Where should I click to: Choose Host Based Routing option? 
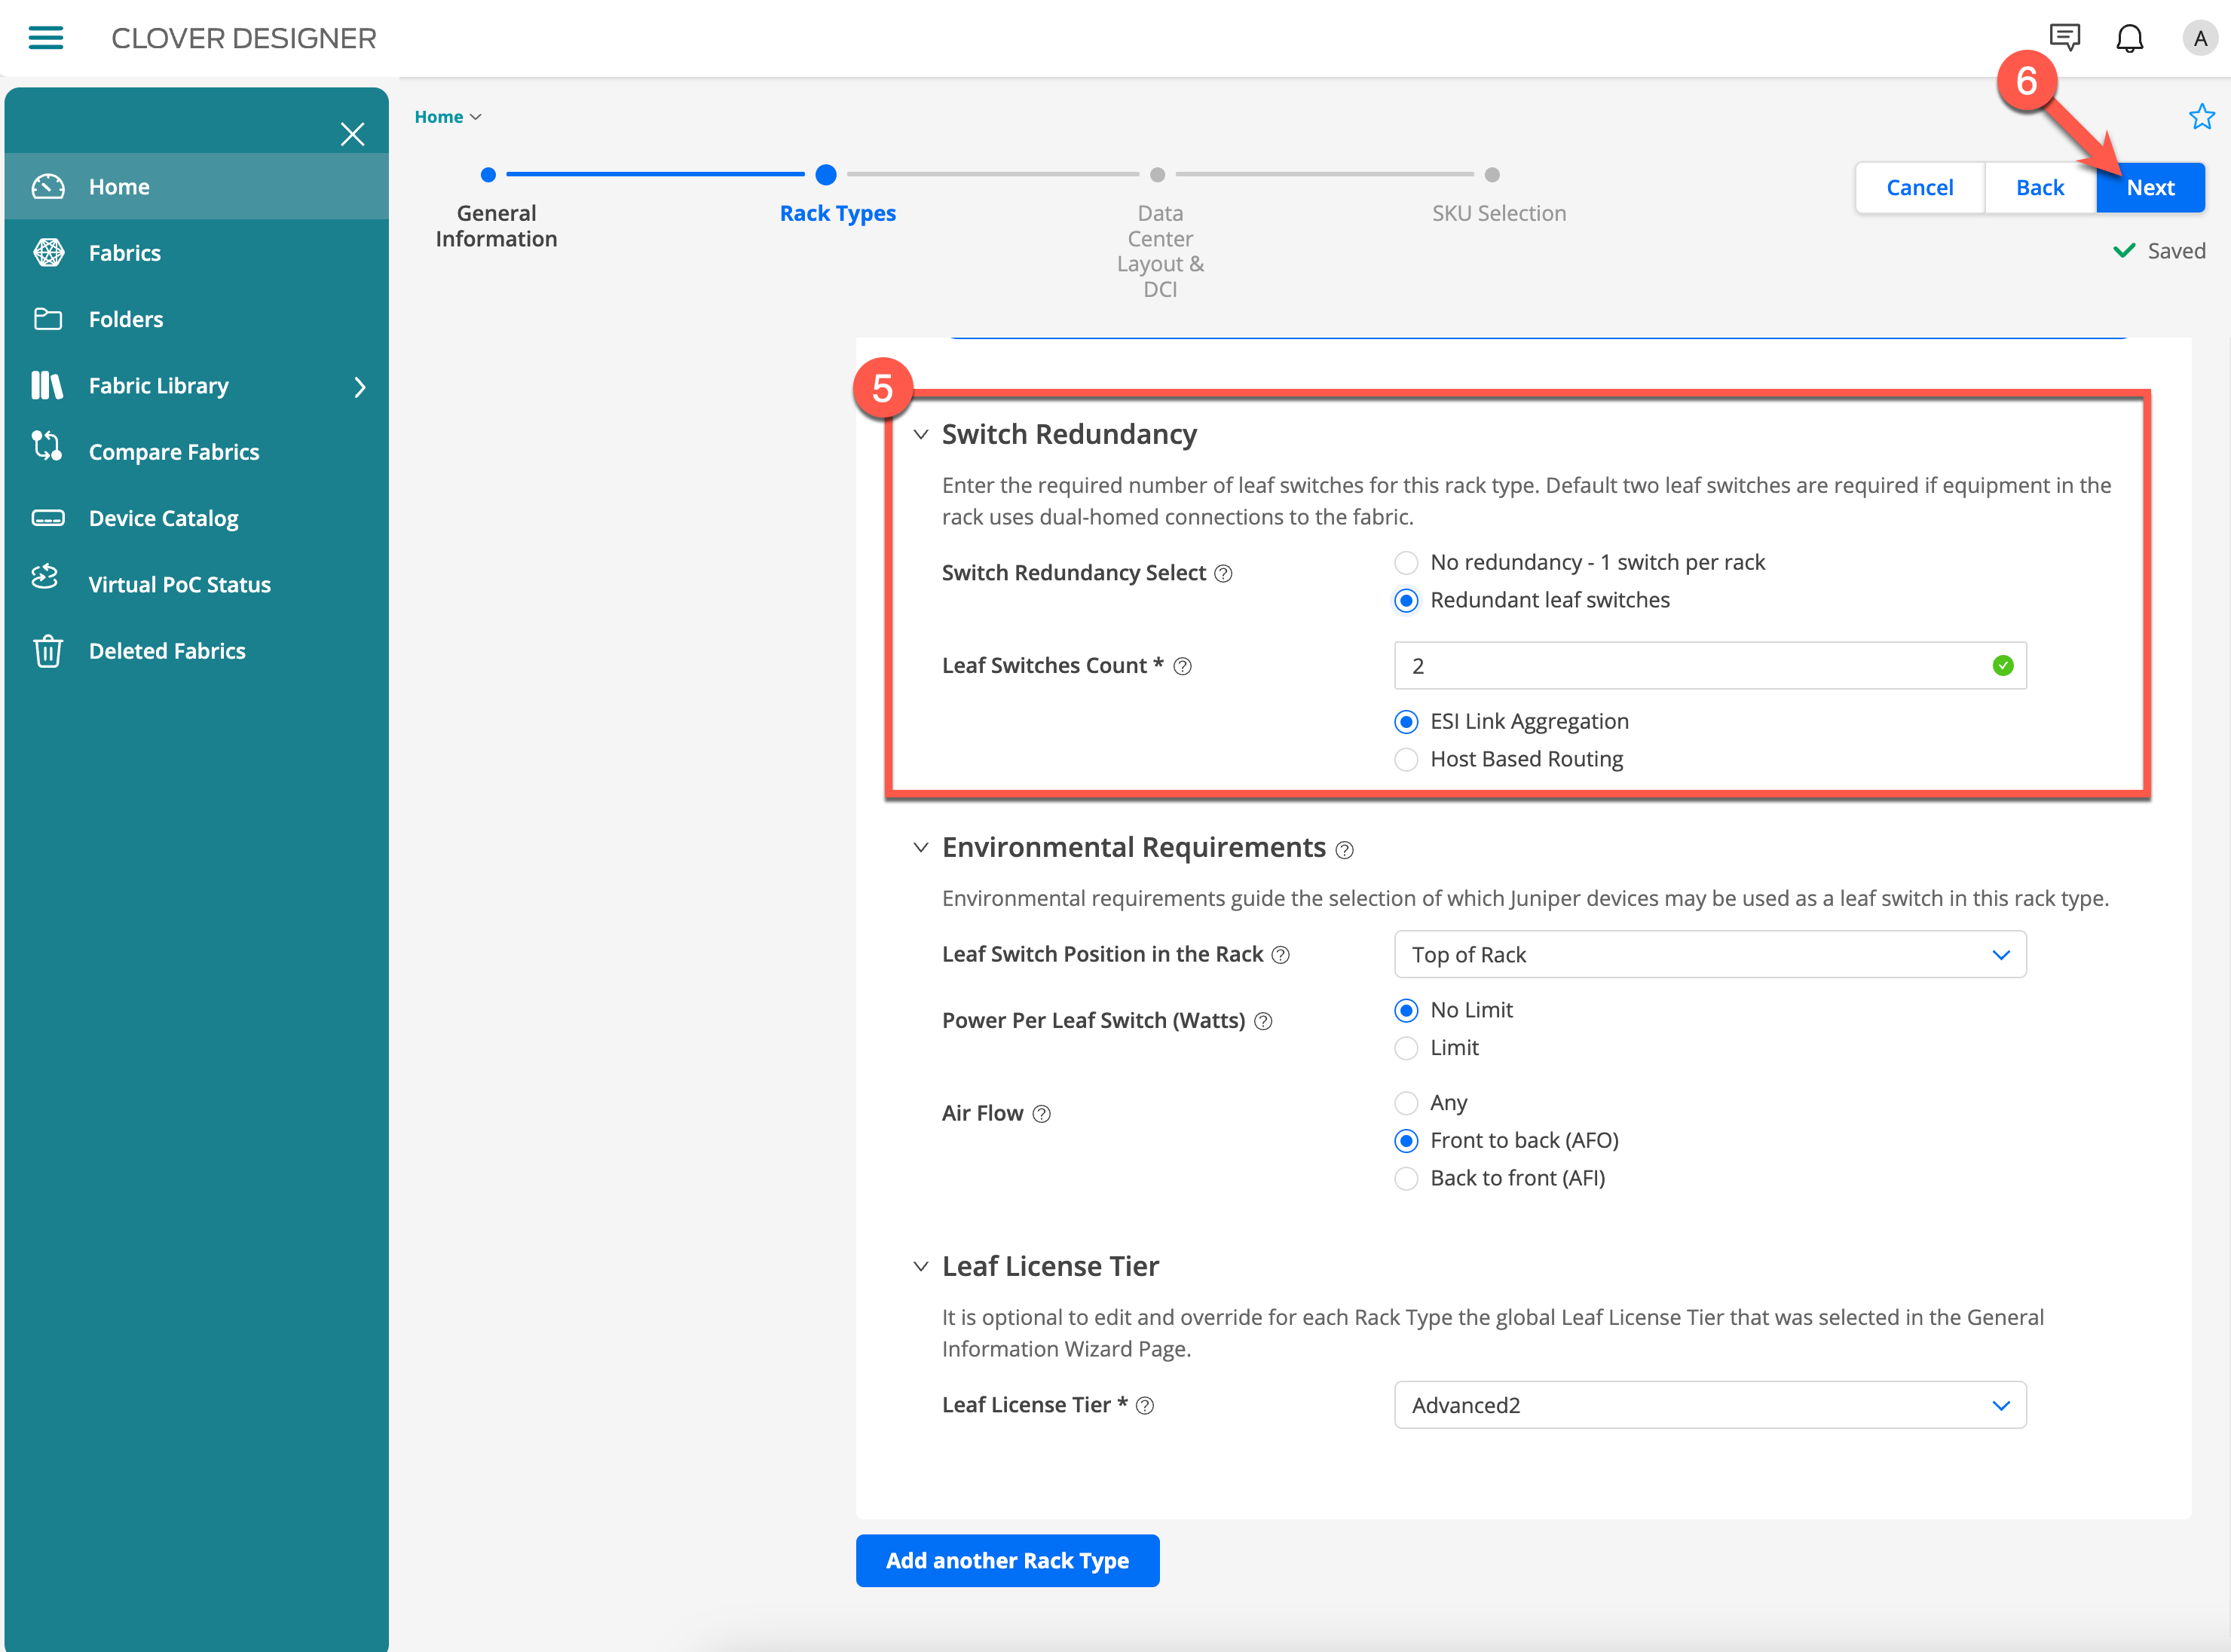click(1406, 759)
